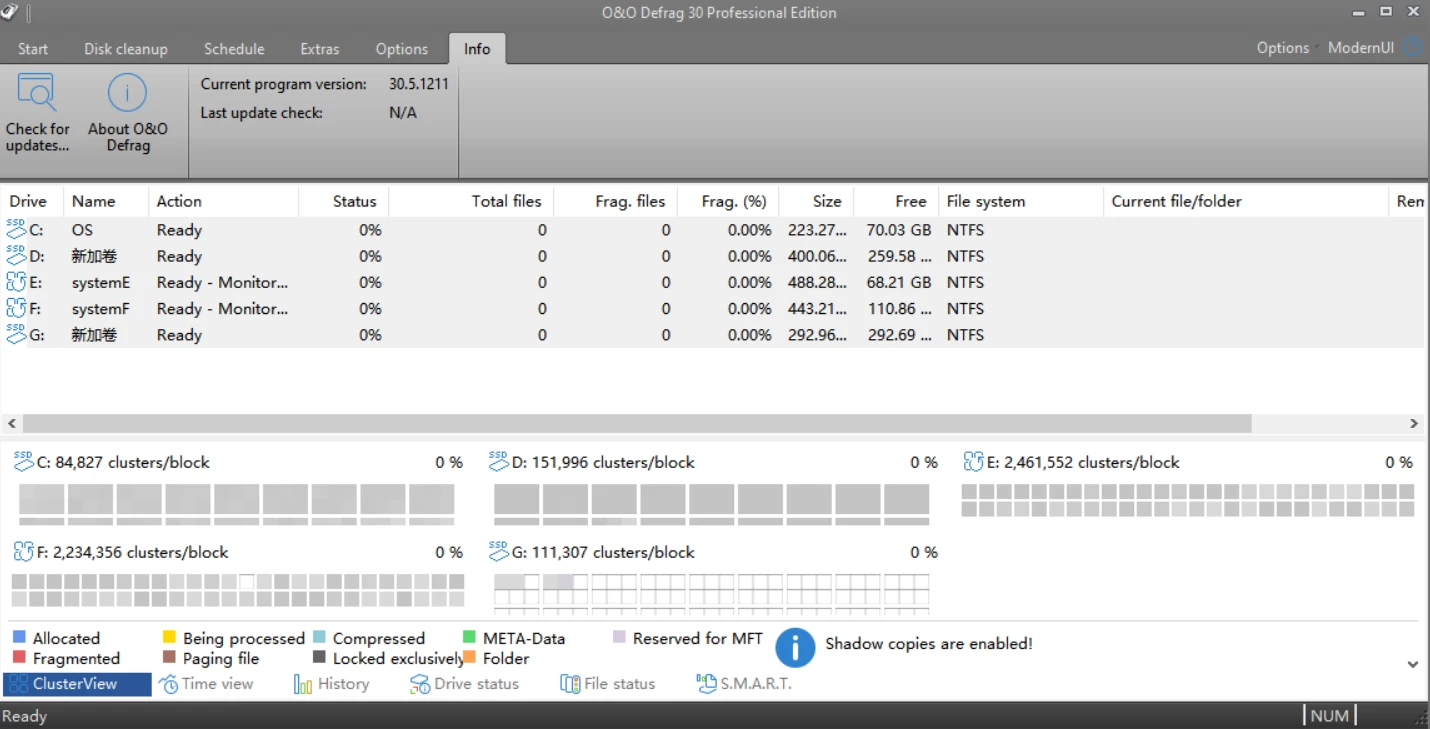Switch to the Disk cleanup tab
The width and height of the screenshot is (1430, 729).
click(126, 49)
